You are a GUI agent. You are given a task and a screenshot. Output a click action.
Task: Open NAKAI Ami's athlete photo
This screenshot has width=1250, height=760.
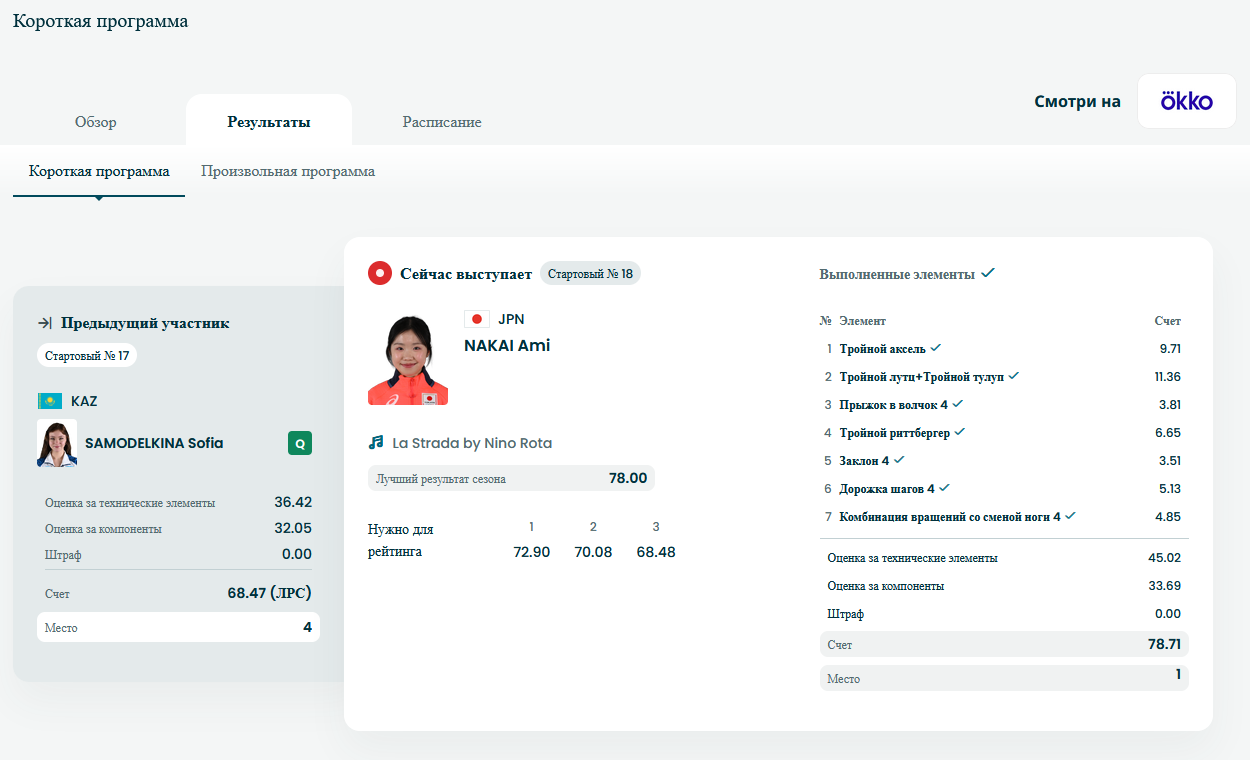408,360
